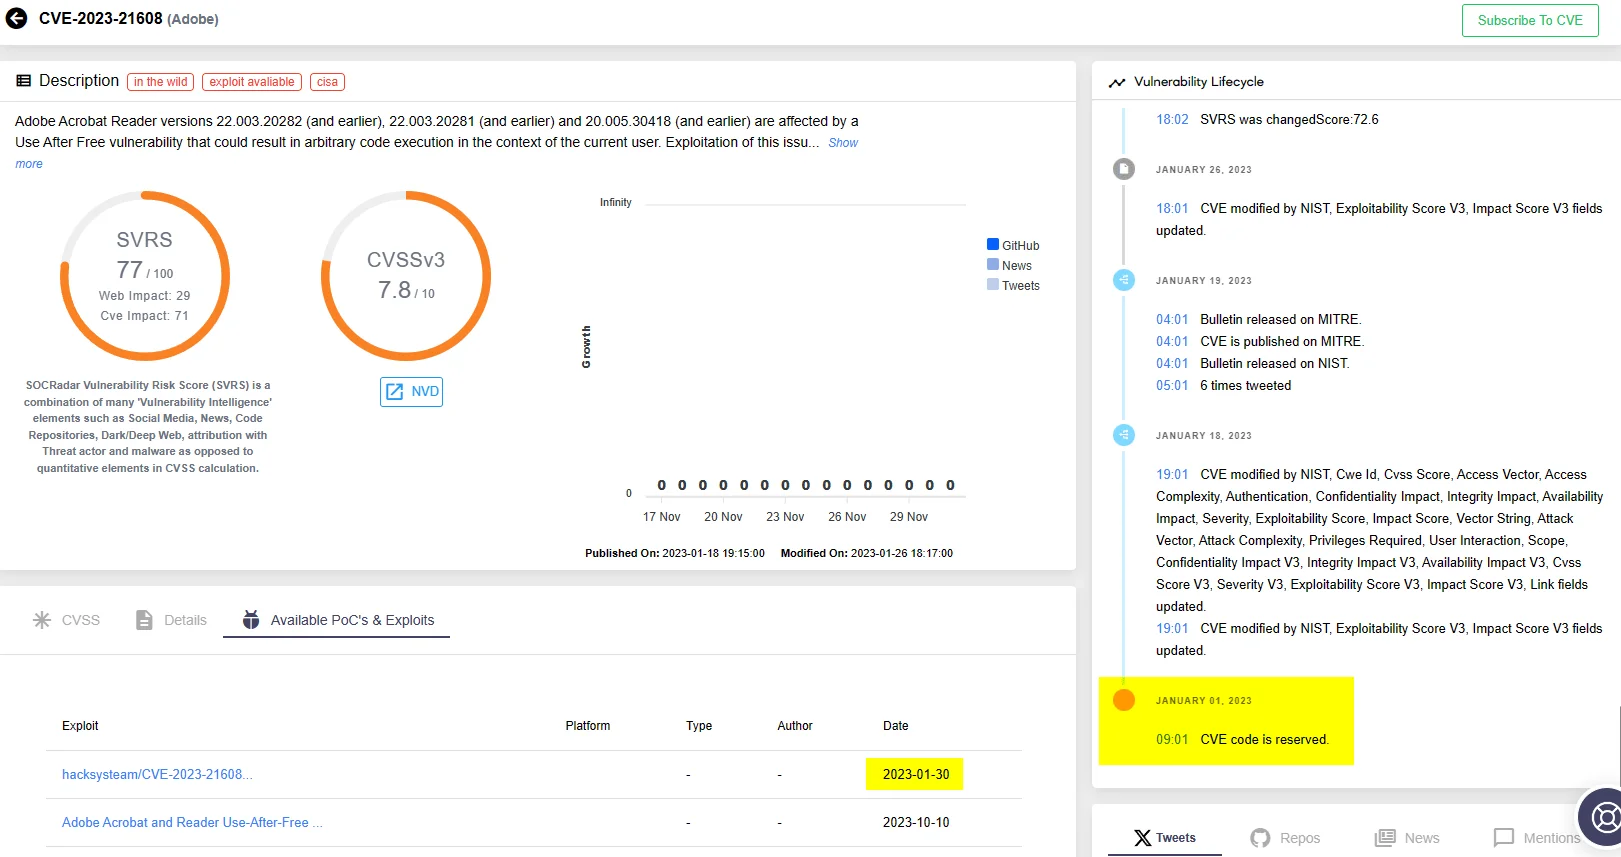Click the X Tweets icon

pos(1142,838)
